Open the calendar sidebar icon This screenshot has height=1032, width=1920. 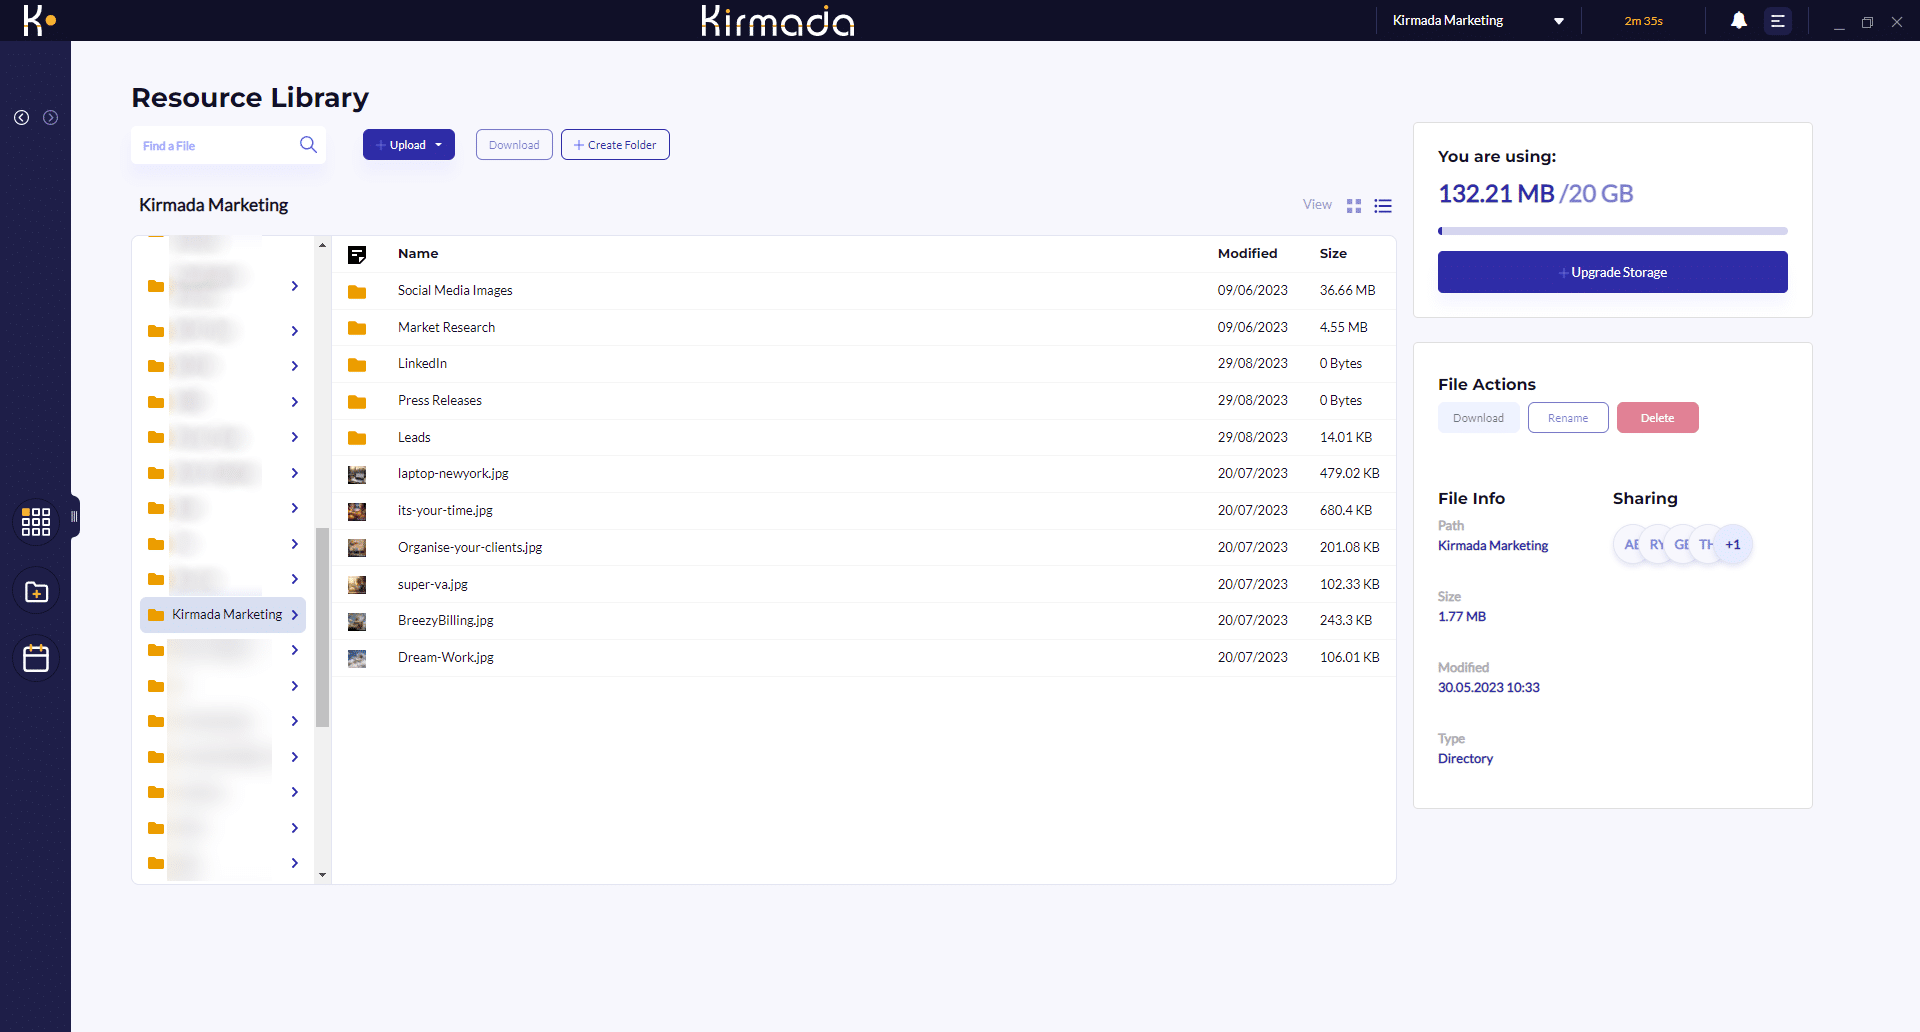point(36,658)
